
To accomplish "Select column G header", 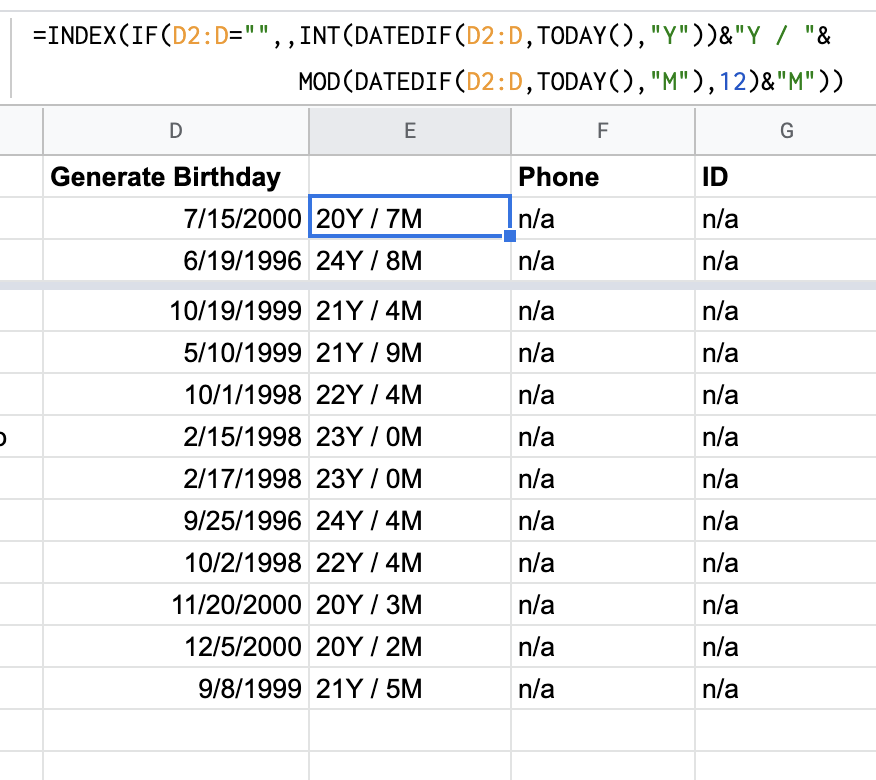I will pyautogui.click(x=786, y=130).
